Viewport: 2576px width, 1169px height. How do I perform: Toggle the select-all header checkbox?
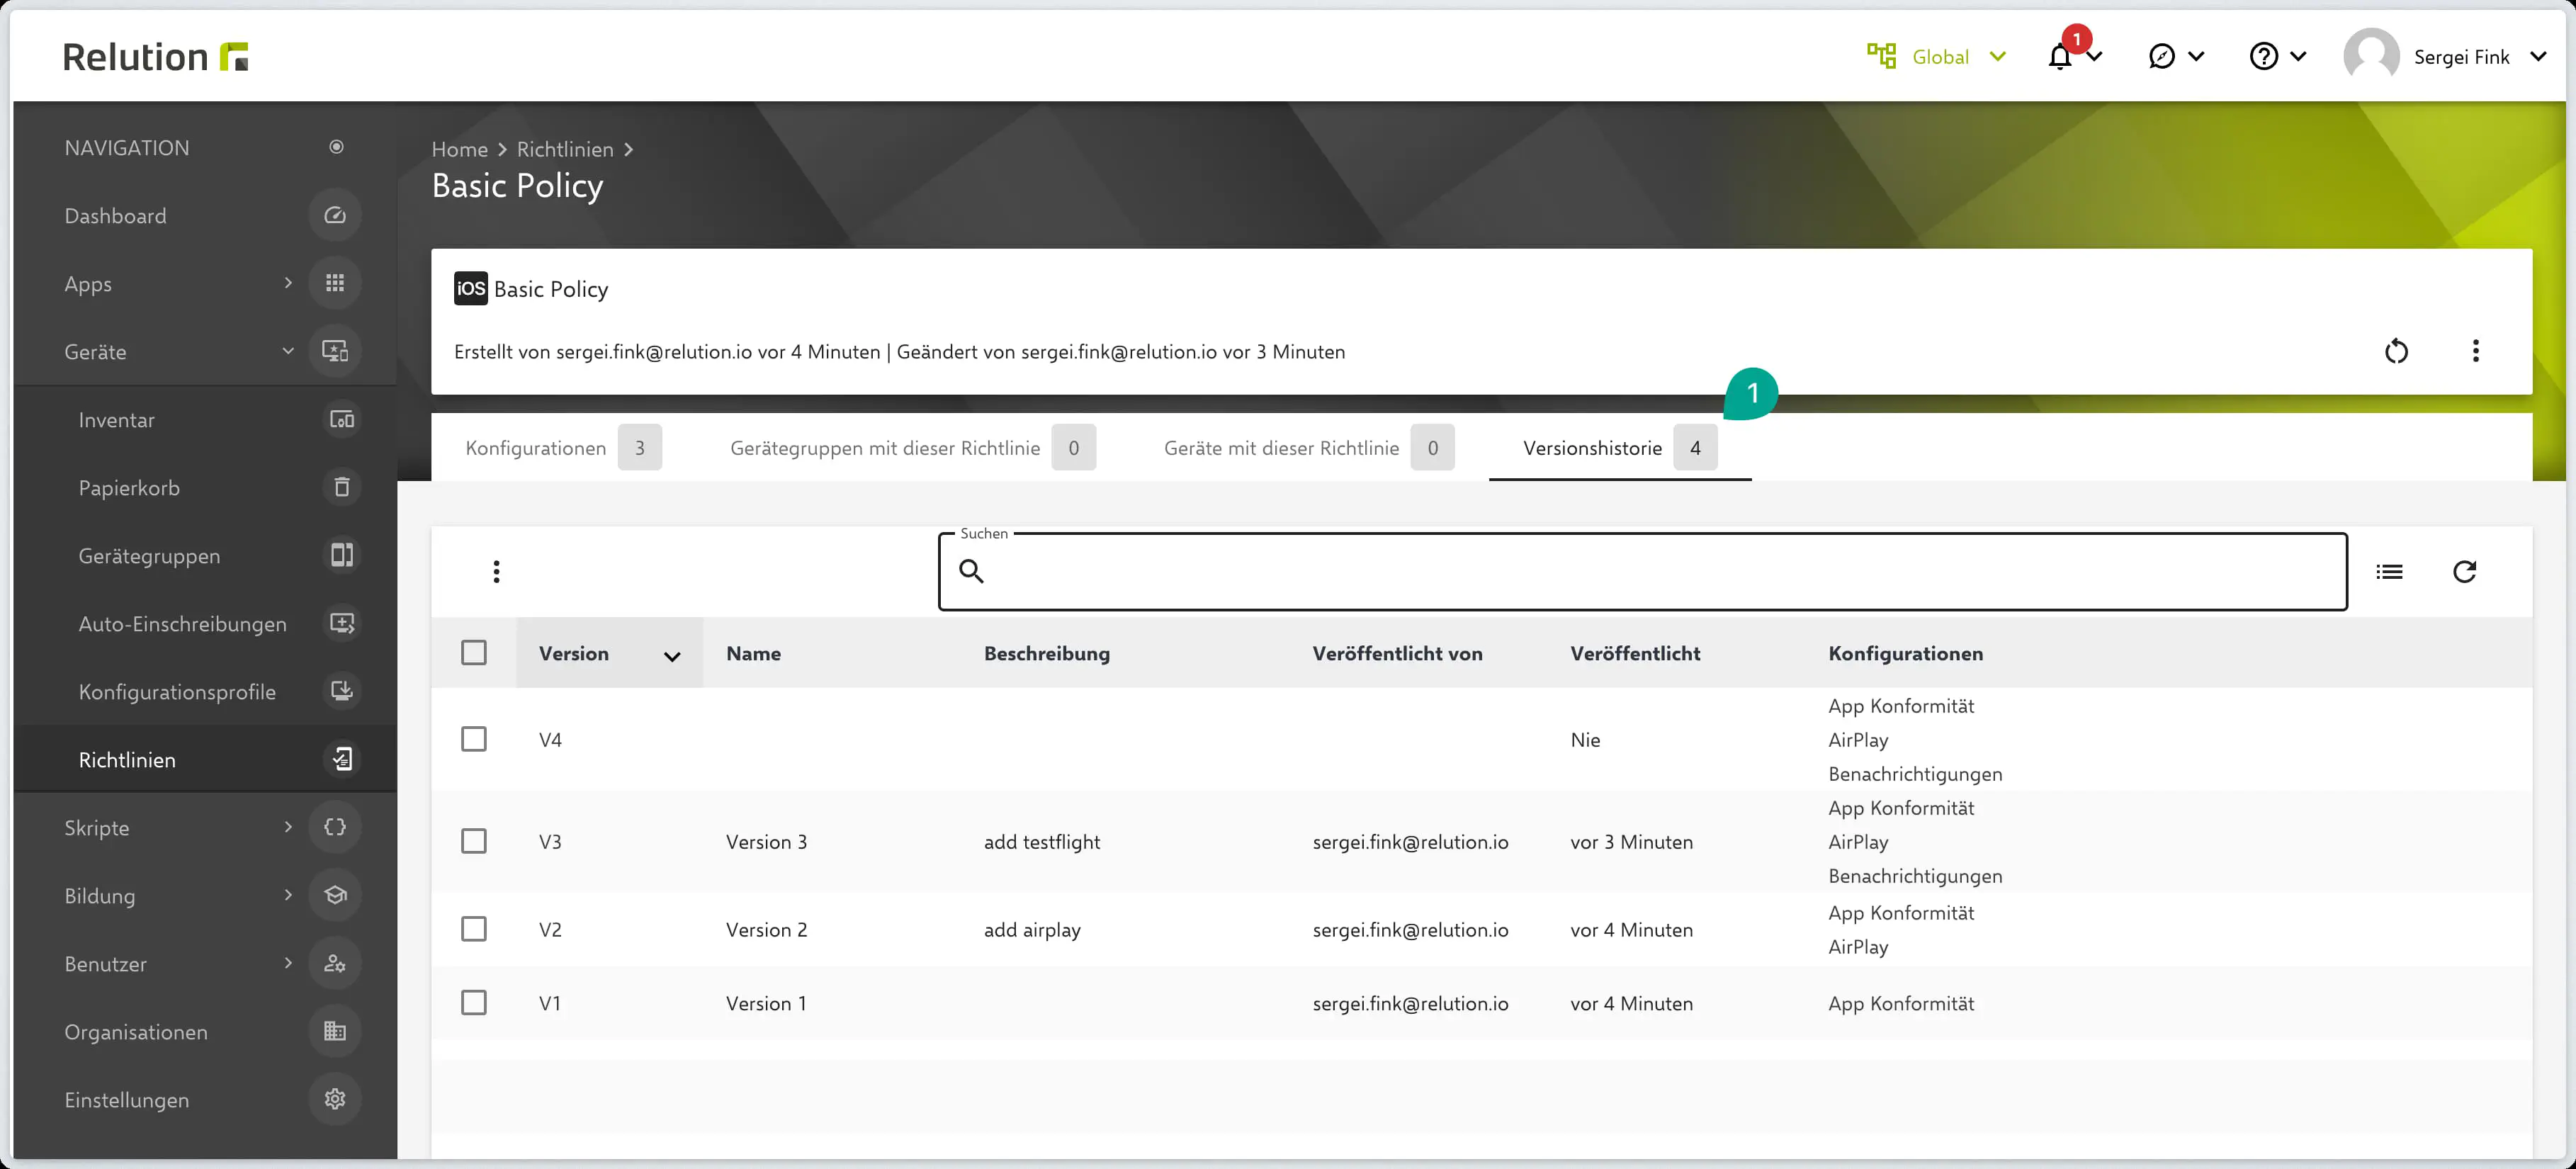pyautogui.click(x=474, y=653)
